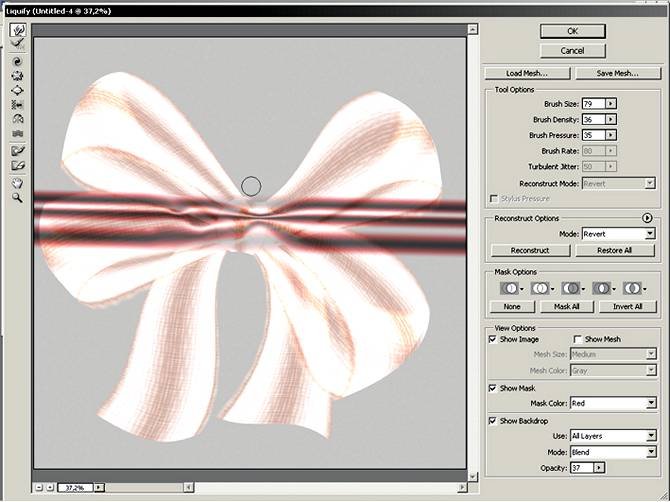Select the Twirl Clockwise tool
The width and height of the screenshot is (670, 502).
click(x=18, y=61)
